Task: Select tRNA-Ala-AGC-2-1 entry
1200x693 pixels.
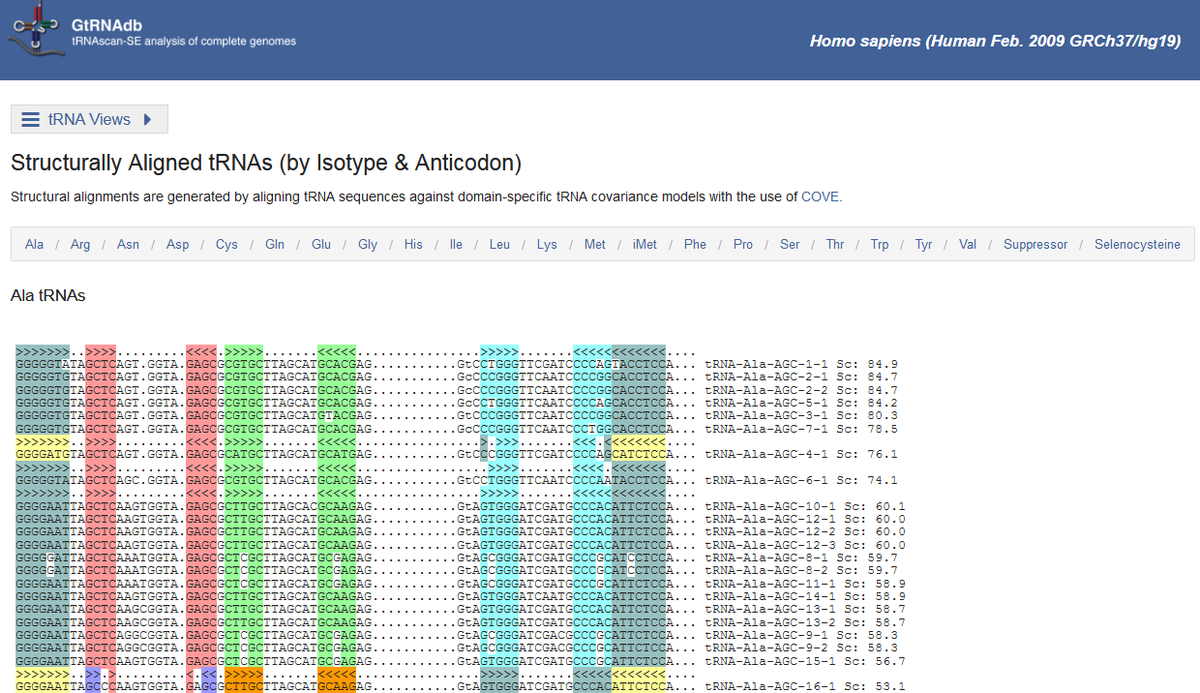Action: pos(767,377)
